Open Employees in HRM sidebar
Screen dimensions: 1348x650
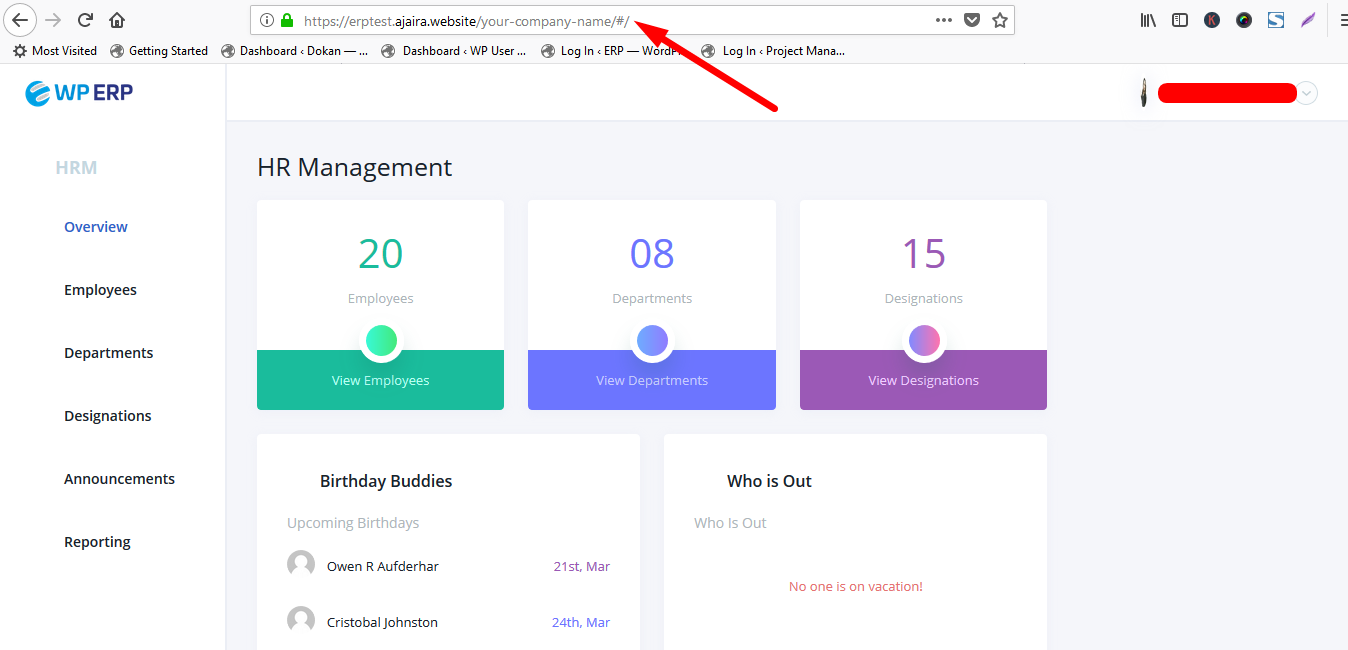pos(100,290)
